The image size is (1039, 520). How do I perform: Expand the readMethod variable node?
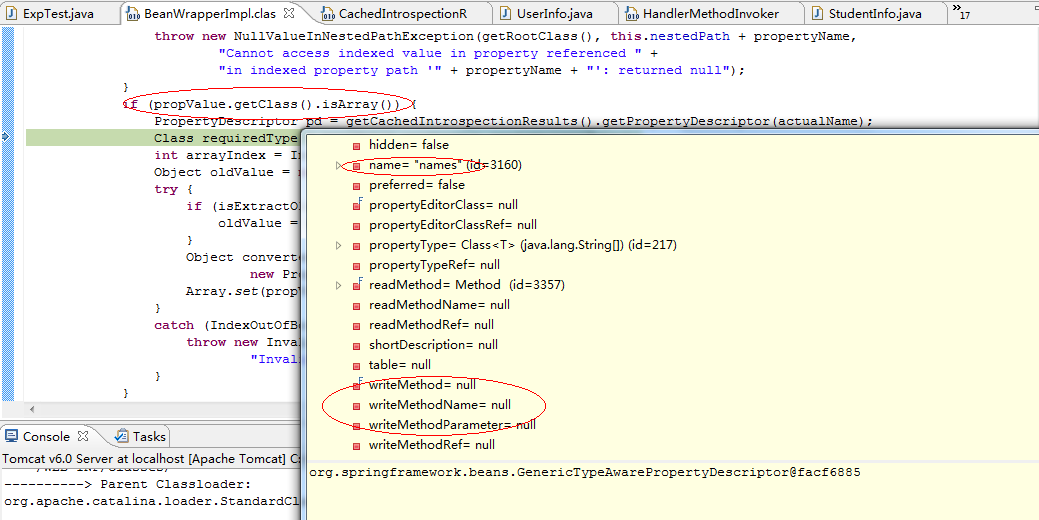[339, 286]
